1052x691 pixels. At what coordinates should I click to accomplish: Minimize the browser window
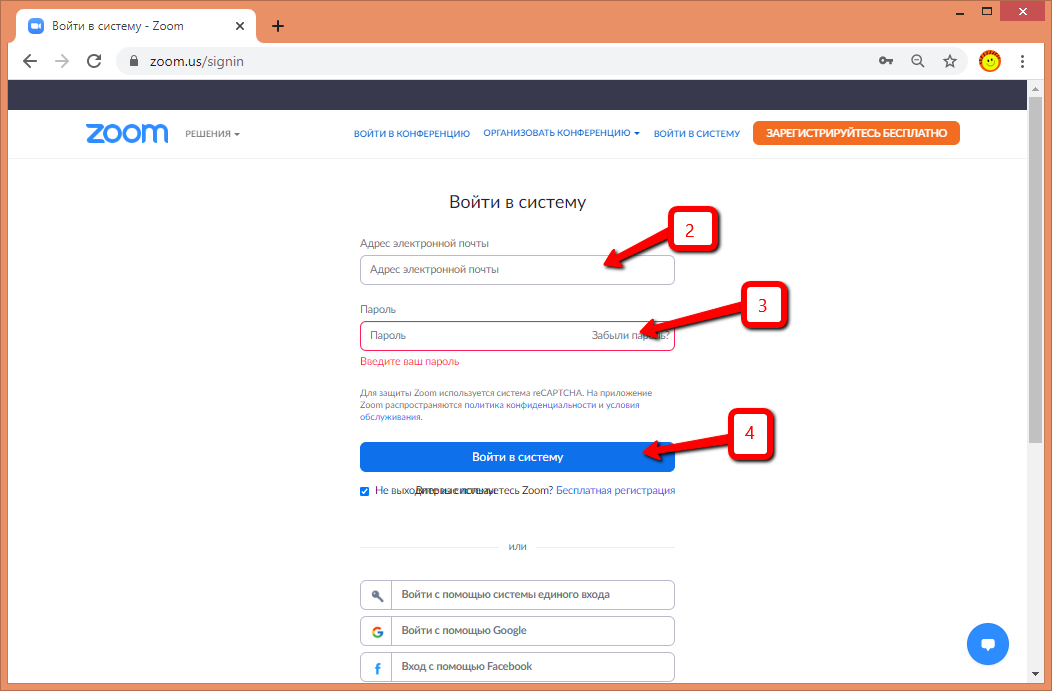pyautogui.click(x=960, y=11)
